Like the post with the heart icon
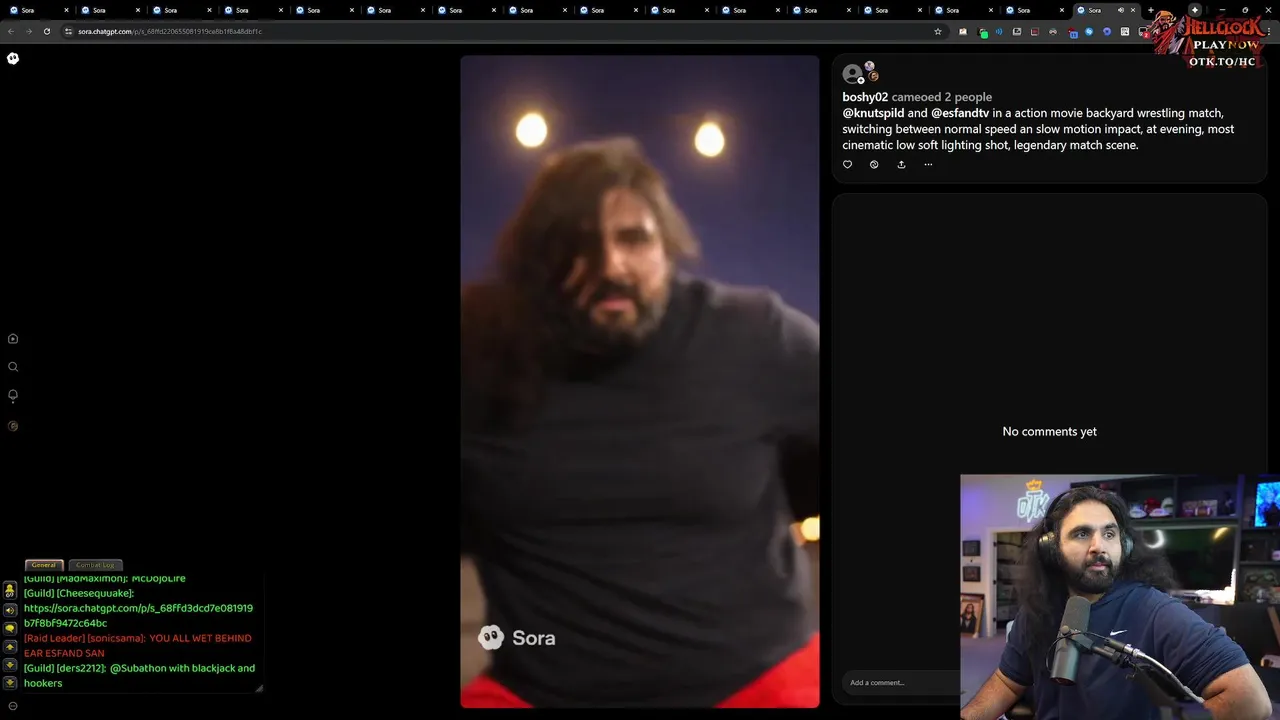This screenshot has width=1280, height=720. [847, 165]
